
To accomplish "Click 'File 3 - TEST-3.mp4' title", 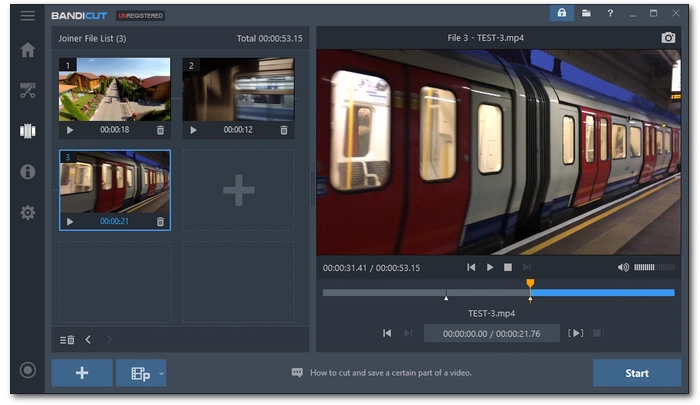I will click(x=485, y=38).
